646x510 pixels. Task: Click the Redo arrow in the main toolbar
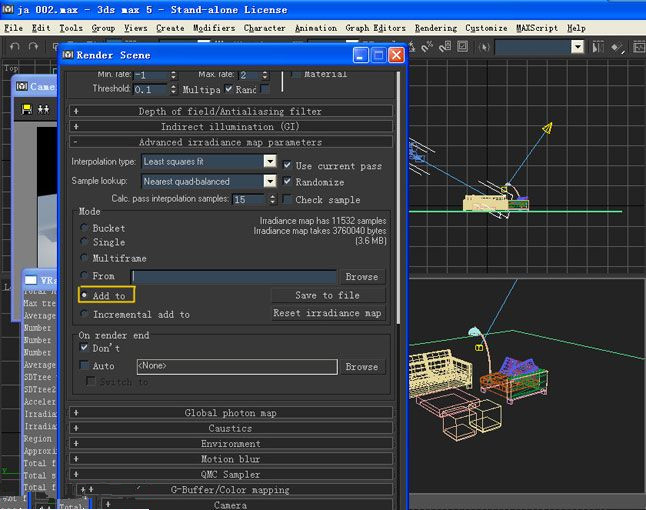(x=33, y=47)
